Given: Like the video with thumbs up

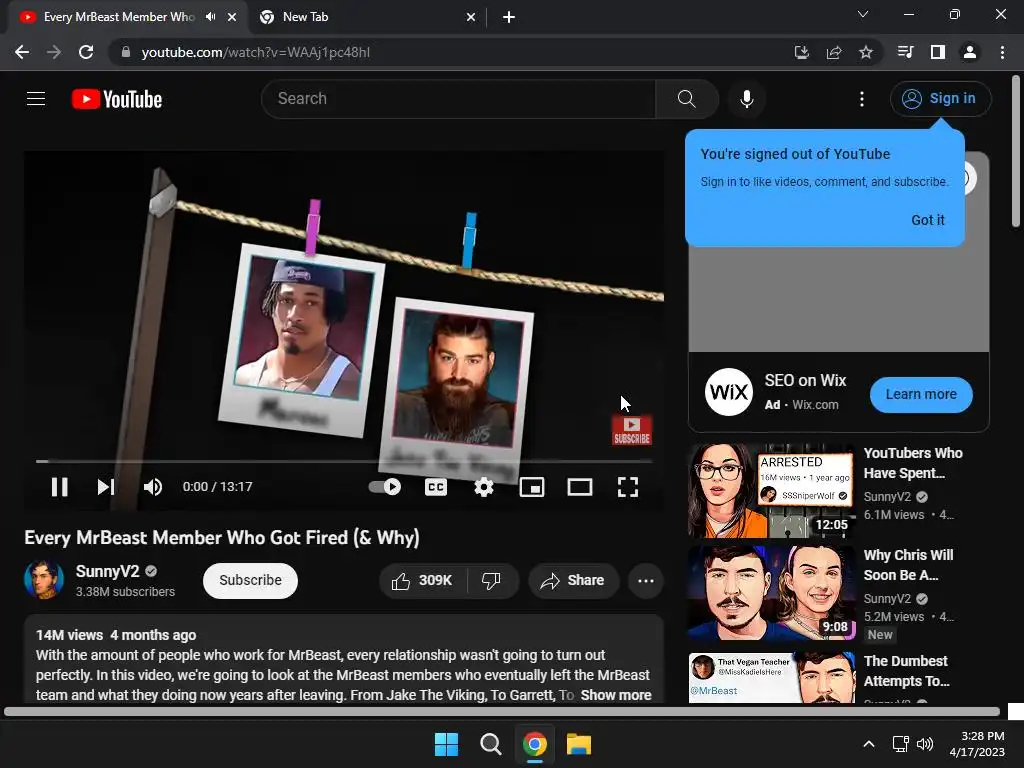Looking at the screenshot, I should pyautogui.click(x=422, y=581).
